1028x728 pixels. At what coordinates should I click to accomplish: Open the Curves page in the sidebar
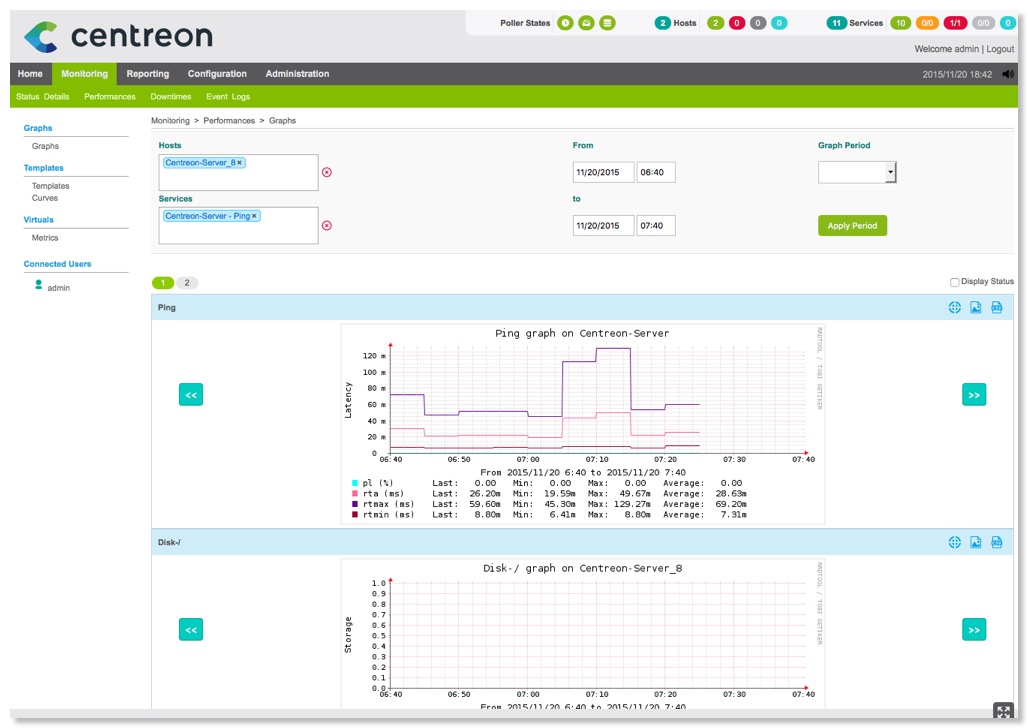[x=47, y=198]
